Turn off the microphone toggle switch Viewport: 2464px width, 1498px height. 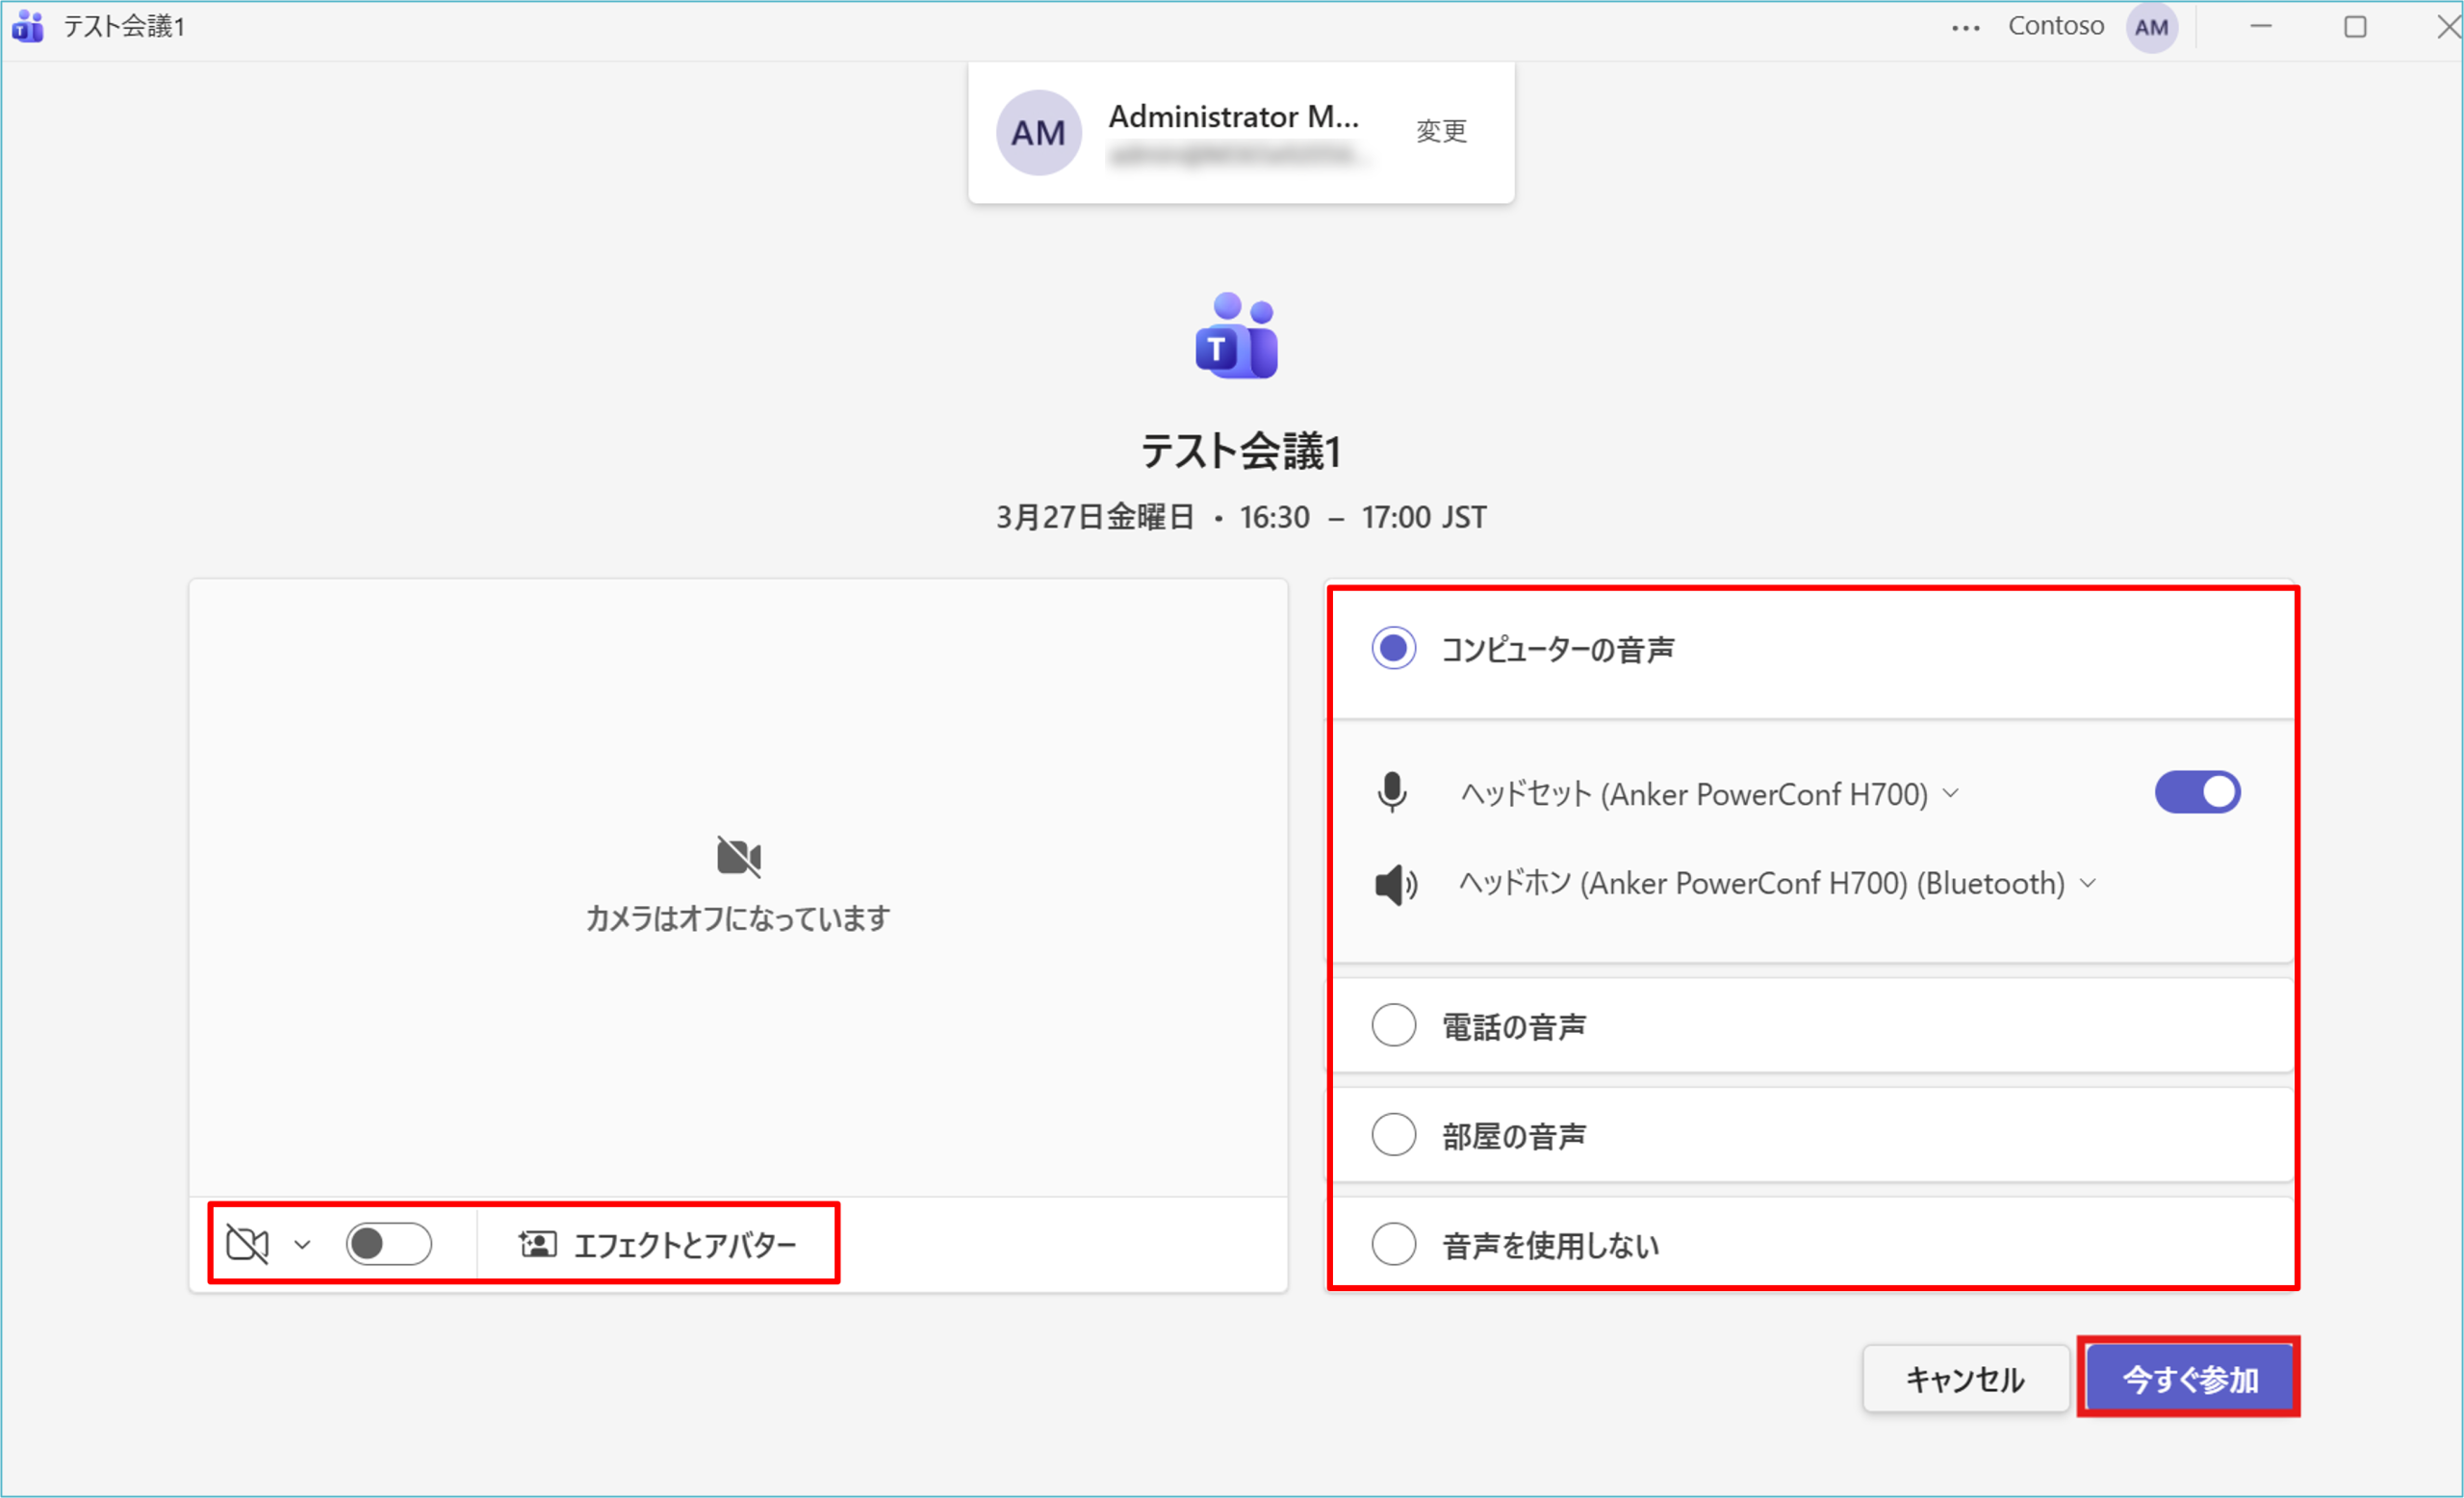[2197, 793]
